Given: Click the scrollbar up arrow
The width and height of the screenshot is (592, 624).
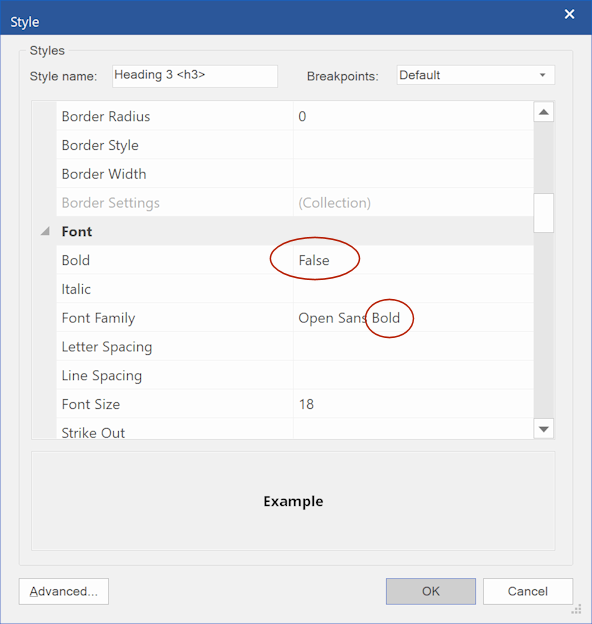Looking at the screenshot, I should (544, 112).
